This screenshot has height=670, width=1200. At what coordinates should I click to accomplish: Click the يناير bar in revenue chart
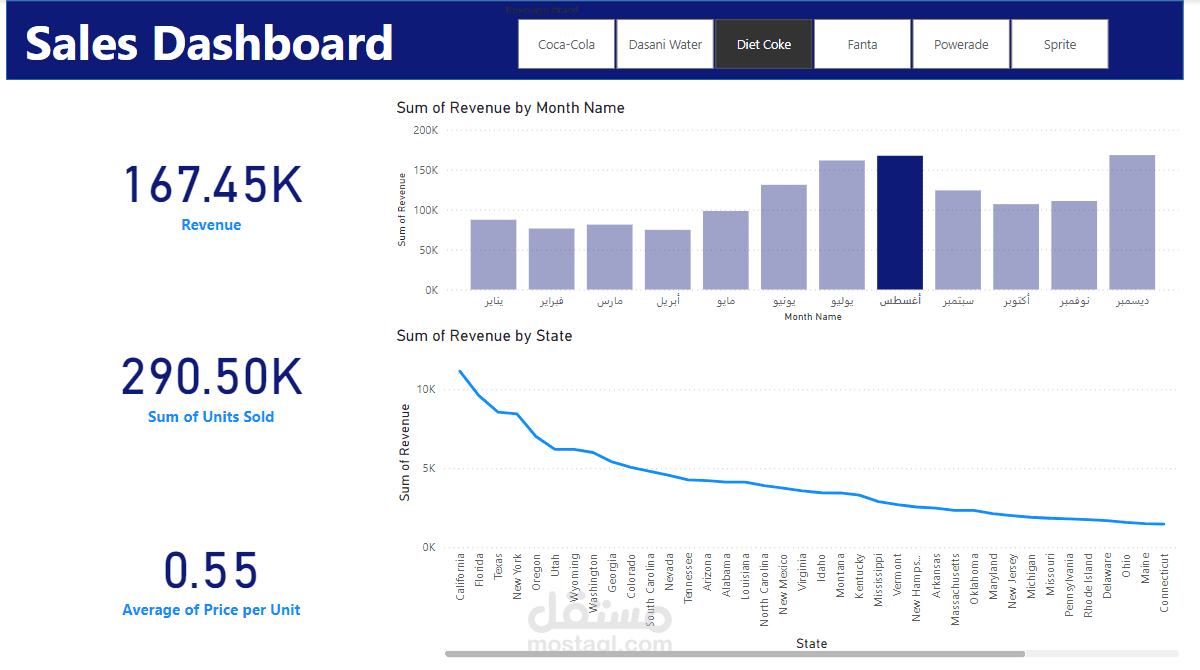click(x=494, y=255)
